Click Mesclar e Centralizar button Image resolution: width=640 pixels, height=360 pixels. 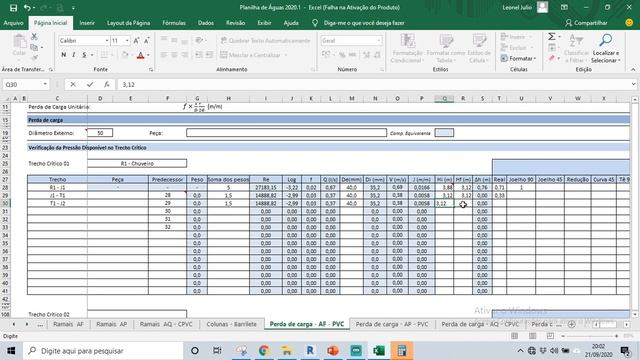(x=250, y=55)
